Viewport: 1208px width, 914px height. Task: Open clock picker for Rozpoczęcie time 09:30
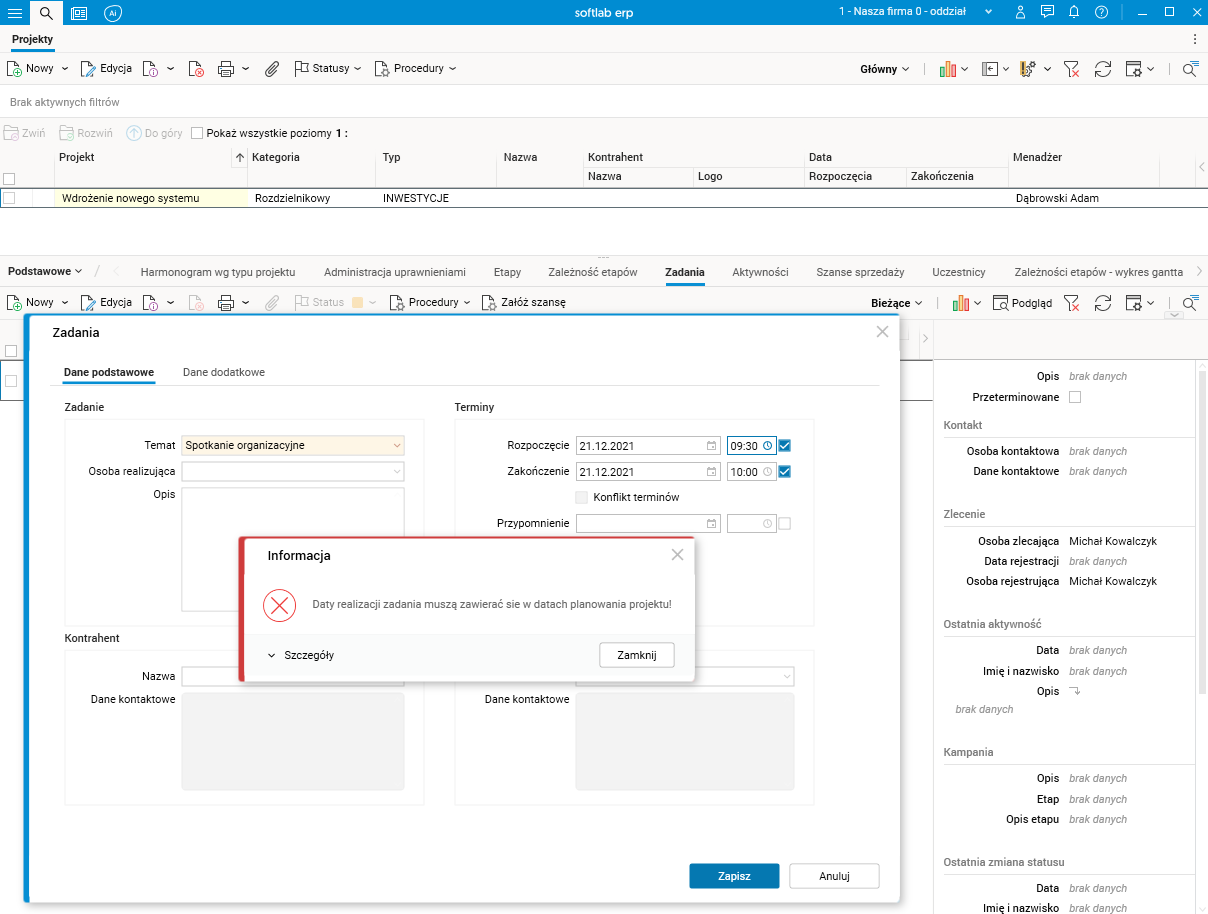[x=767, y=446]
